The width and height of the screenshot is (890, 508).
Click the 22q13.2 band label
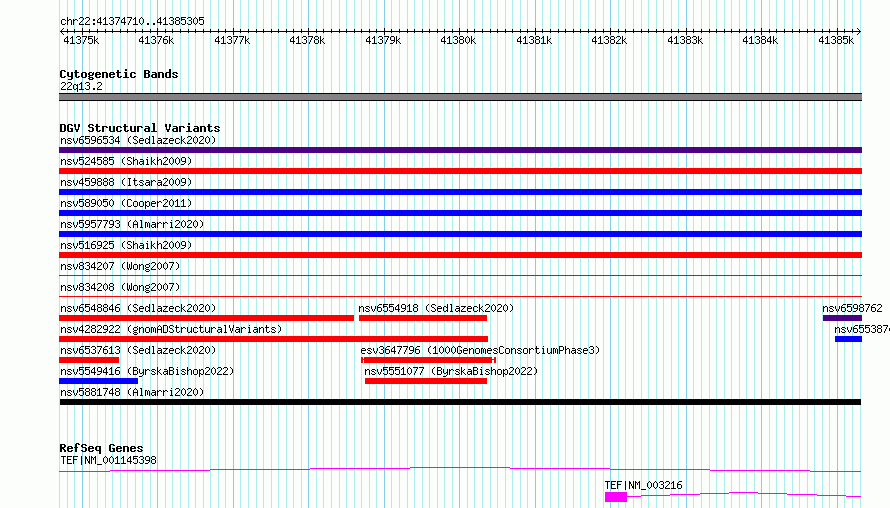coord(81,86)
